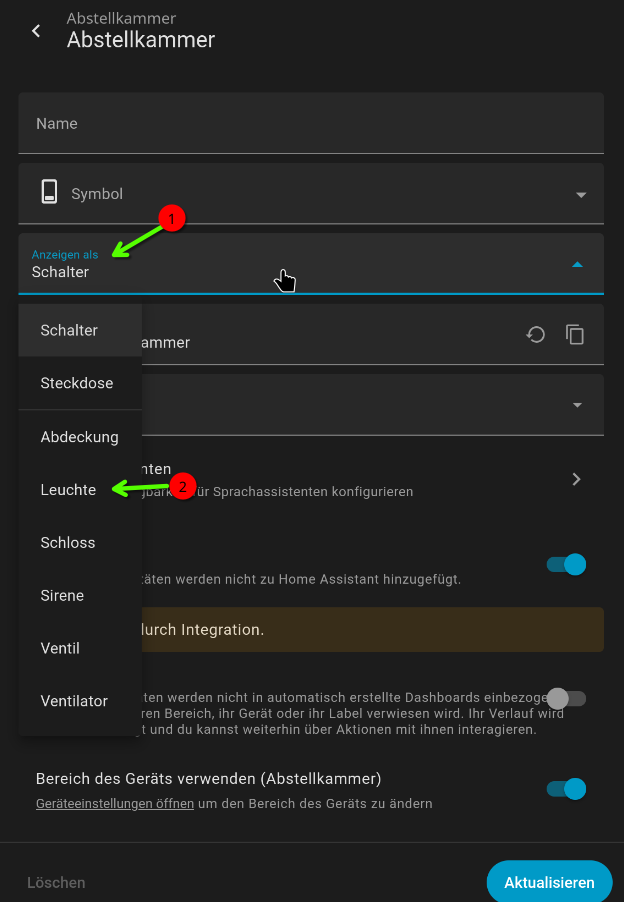
Task: Open the Geräteeinstellungen öffnen link
Action: click(x=115, y=803)
